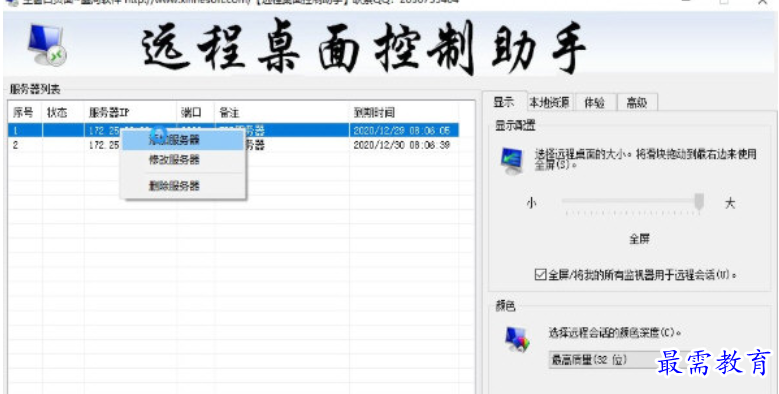Click the 到期时间 column header
Viewport: 779px width, 394px height.
pyautogui.click(x=404, y=113)
